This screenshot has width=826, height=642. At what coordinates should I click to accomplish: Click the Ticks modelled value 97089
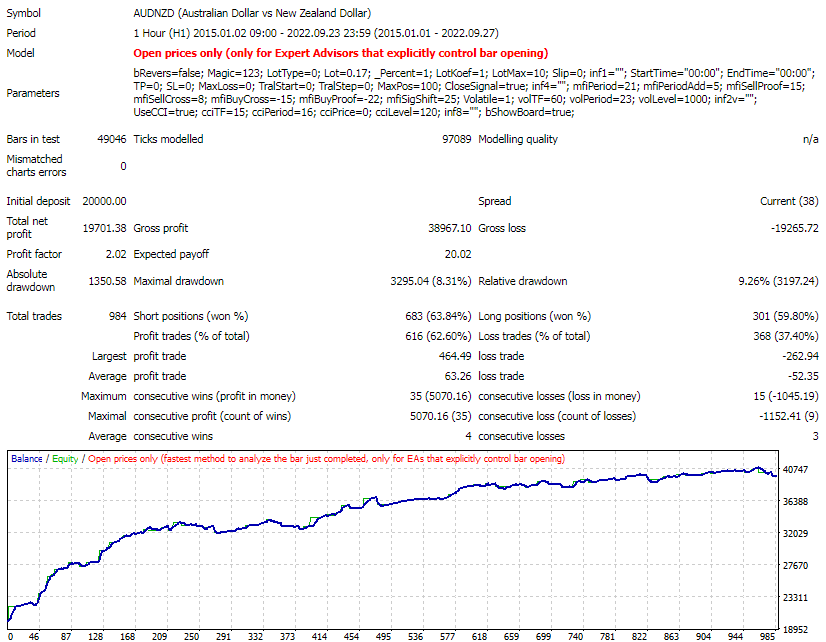pos(456,139)
